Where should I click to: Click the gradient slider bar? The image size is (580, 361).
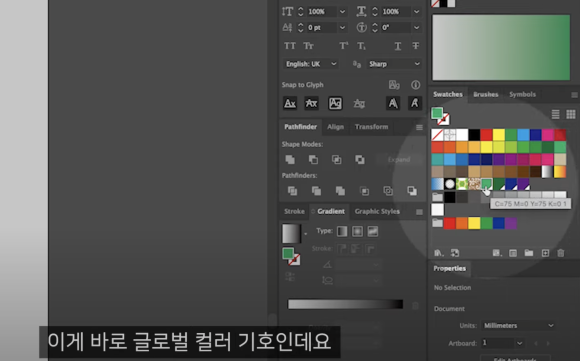coord(345,304)
